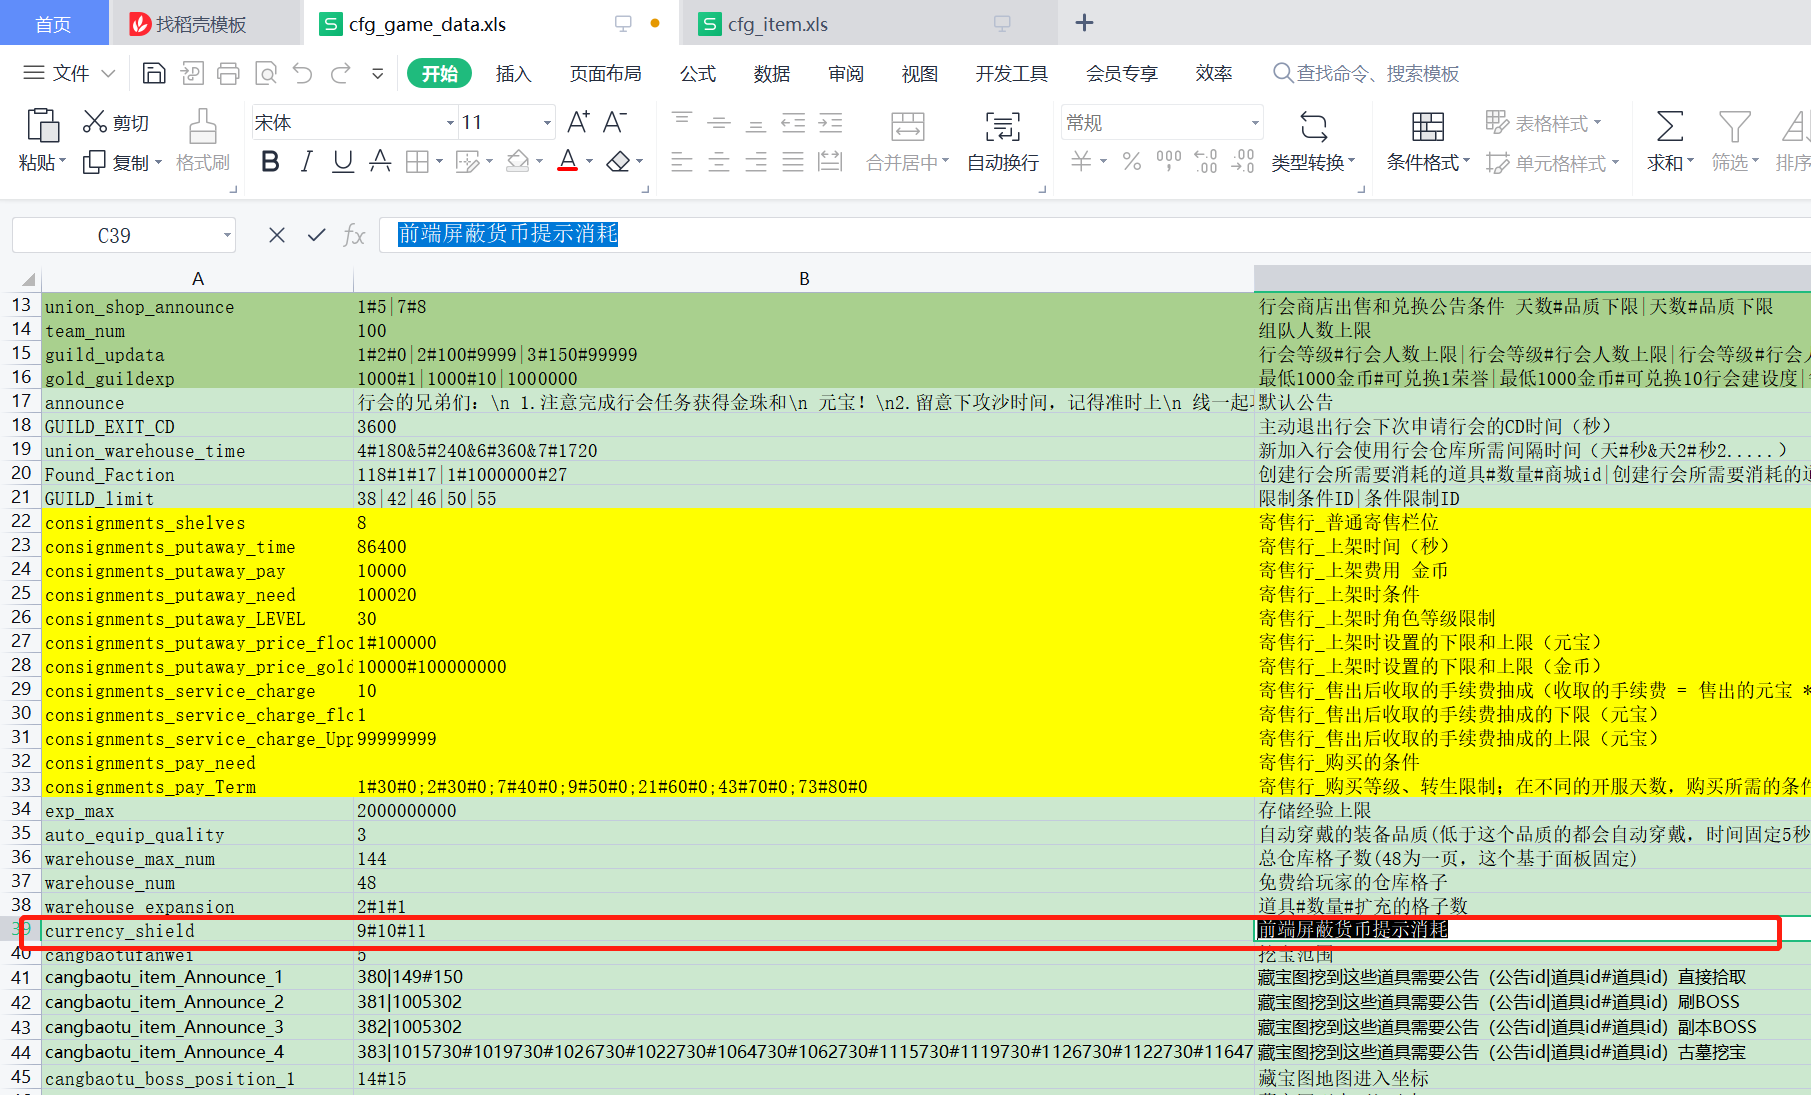The image size is (1811, 1095).
Task: Confirm the formula bar entry
Action: pyautogui.click(x=317, y=235)
